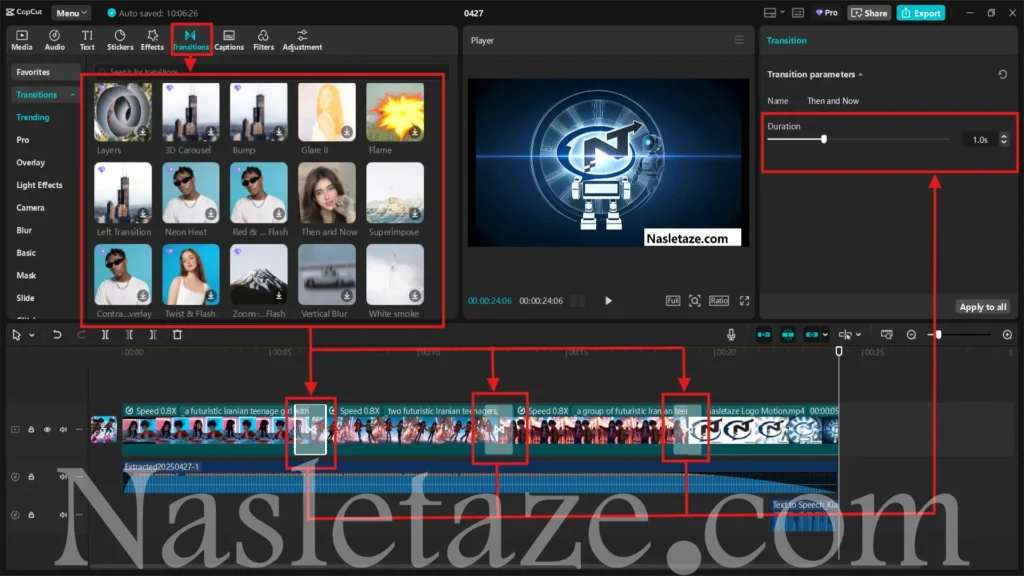Select the Light Effects transitions category
This screenshot has height=576, width=1024.
pos(39,185)
